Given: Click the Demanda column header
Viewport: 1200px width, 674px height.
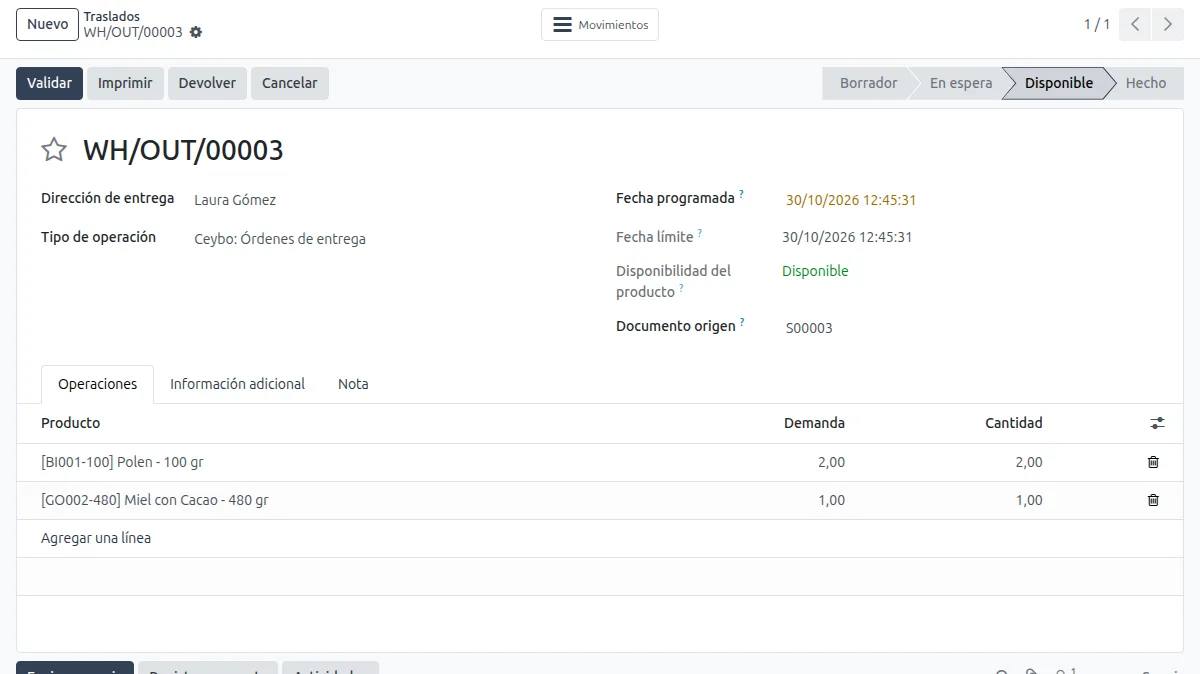Looking at the screenshot, I should [814, 423].
